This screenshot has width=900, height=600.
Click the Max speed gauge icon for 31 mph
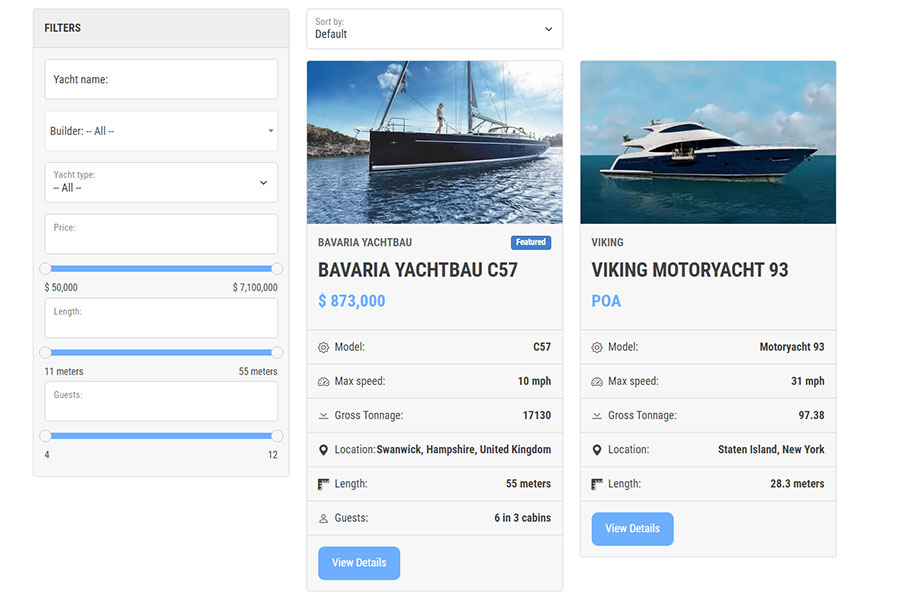click(597, 382)
